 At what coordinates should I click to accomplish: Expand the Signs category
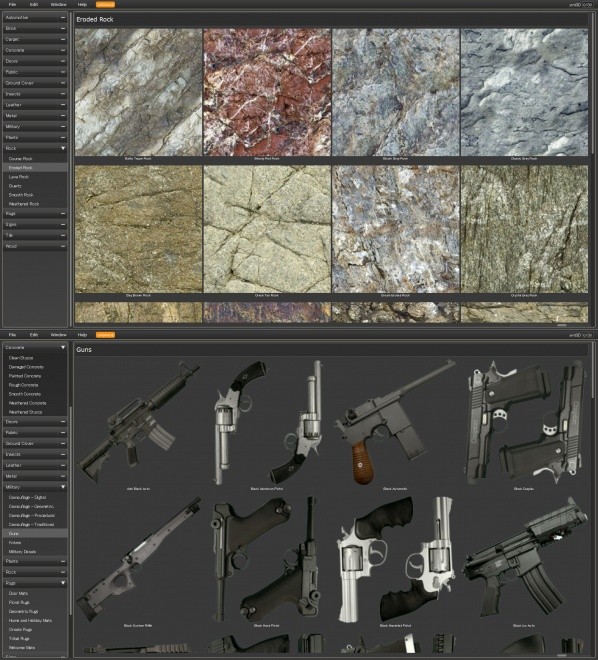(x=35, y=224)
